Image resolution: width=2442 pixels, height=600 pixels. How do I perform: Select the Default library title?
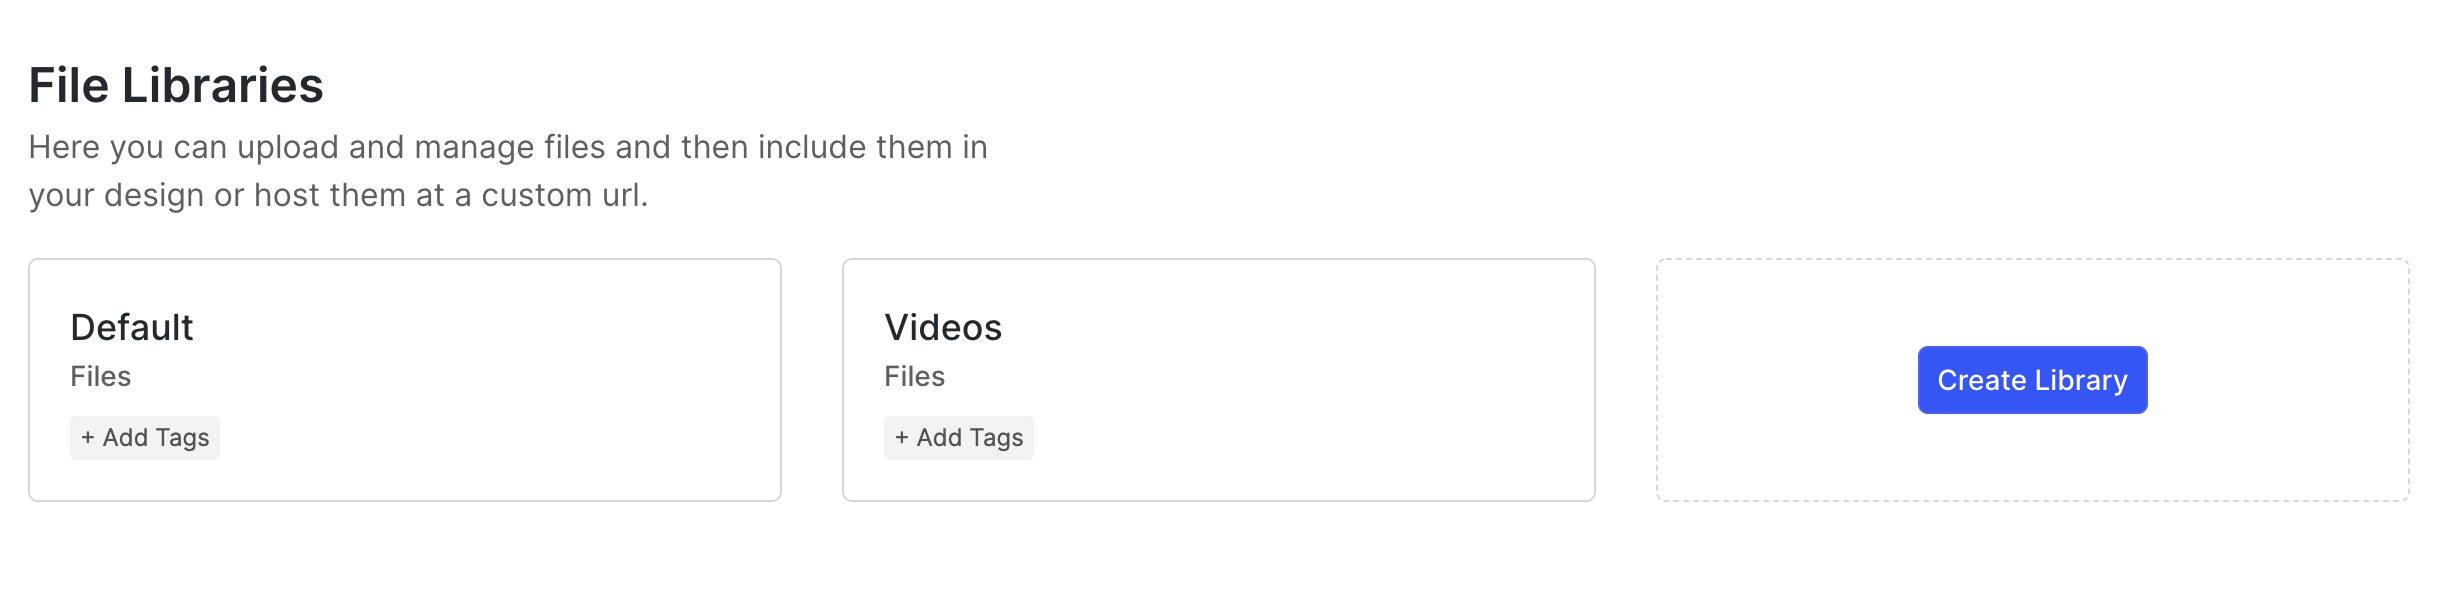point(132,328)
